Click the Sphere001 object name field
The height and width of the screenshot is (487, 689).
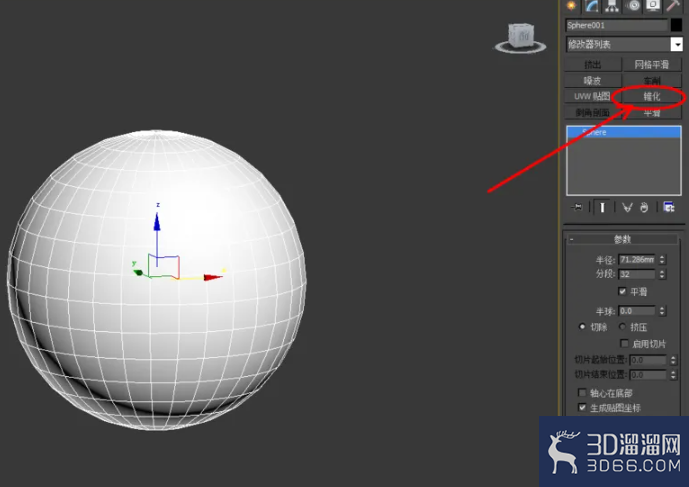tap(616, 25)
